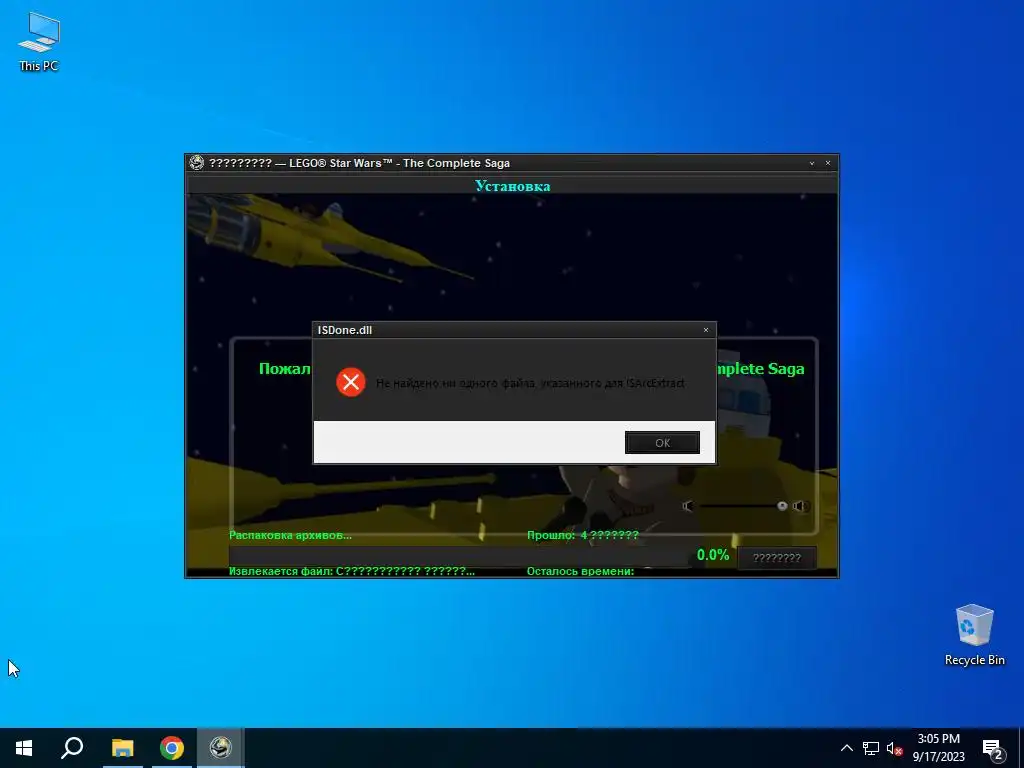1024x768 pixels.
Task: Open the network status tray icon
Action: click(x=871, y=748)
